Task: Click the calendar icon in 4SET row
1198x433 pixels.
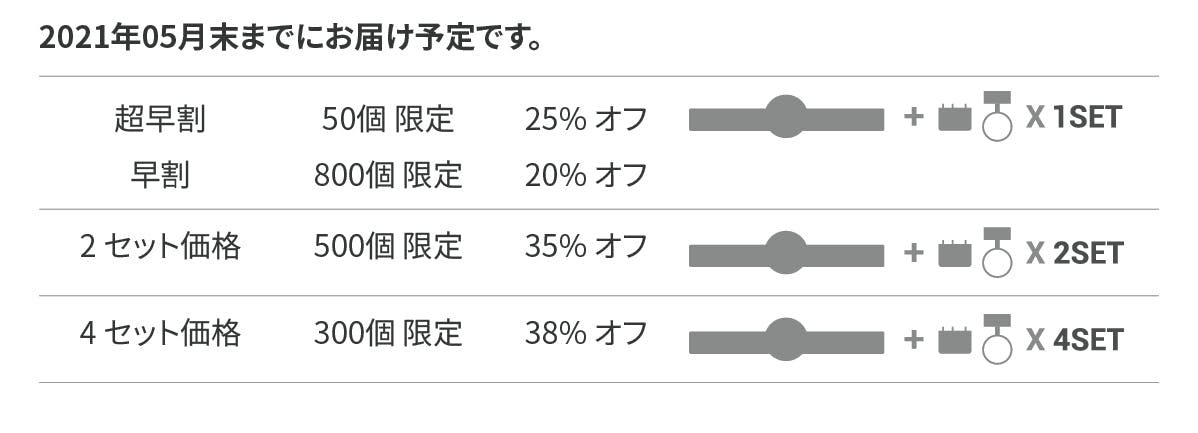Action: [955, 340]
